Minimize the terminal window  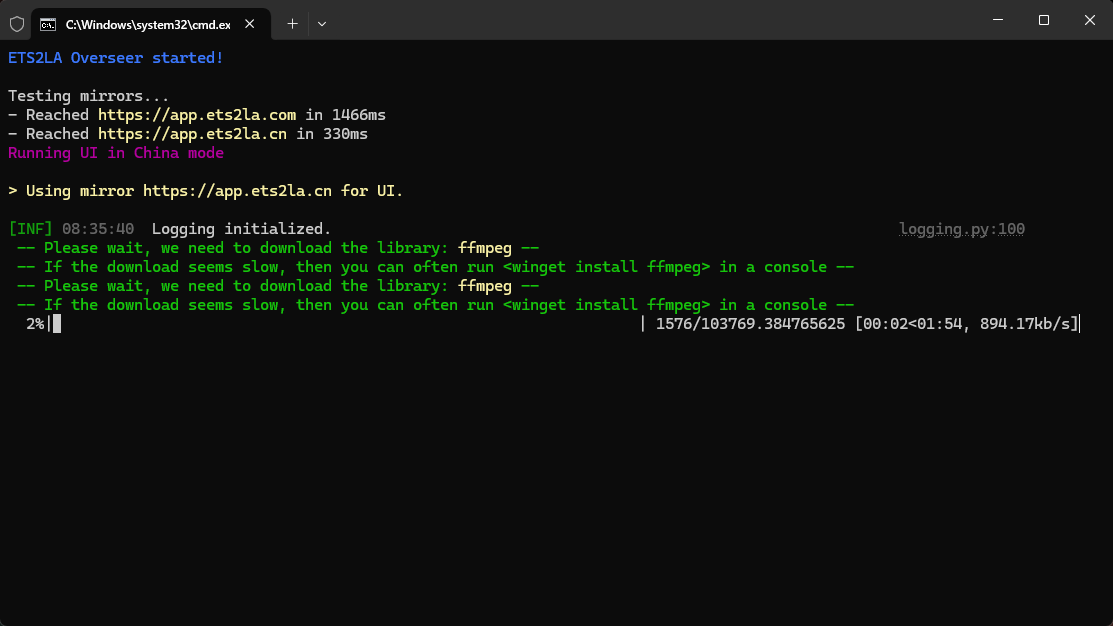tap(997, 20)
